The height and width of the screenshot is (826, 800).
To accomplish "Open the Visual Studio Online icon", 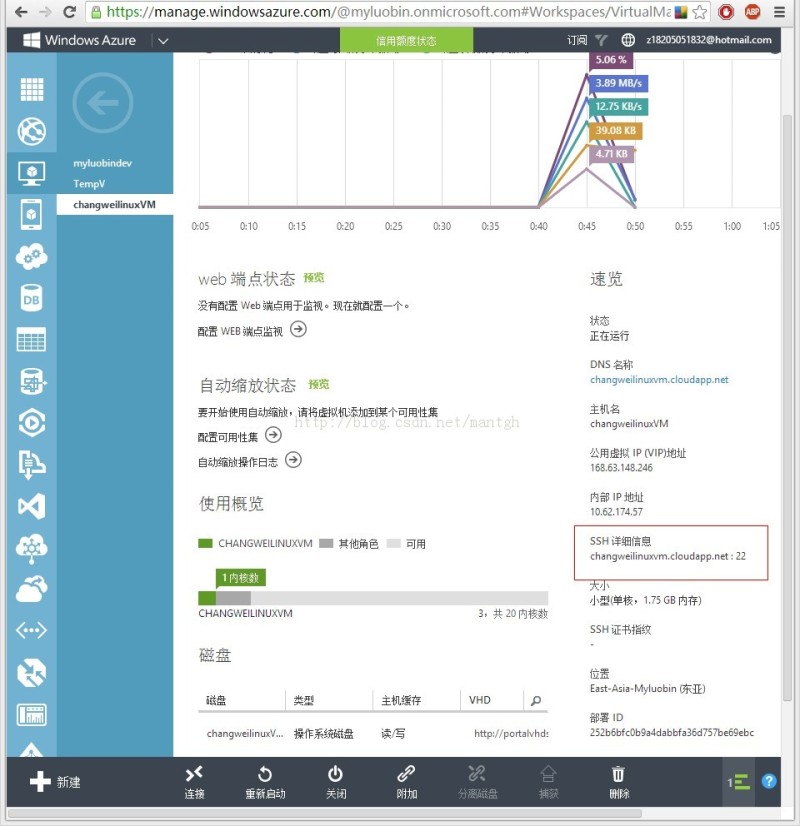I will (32, 506).
